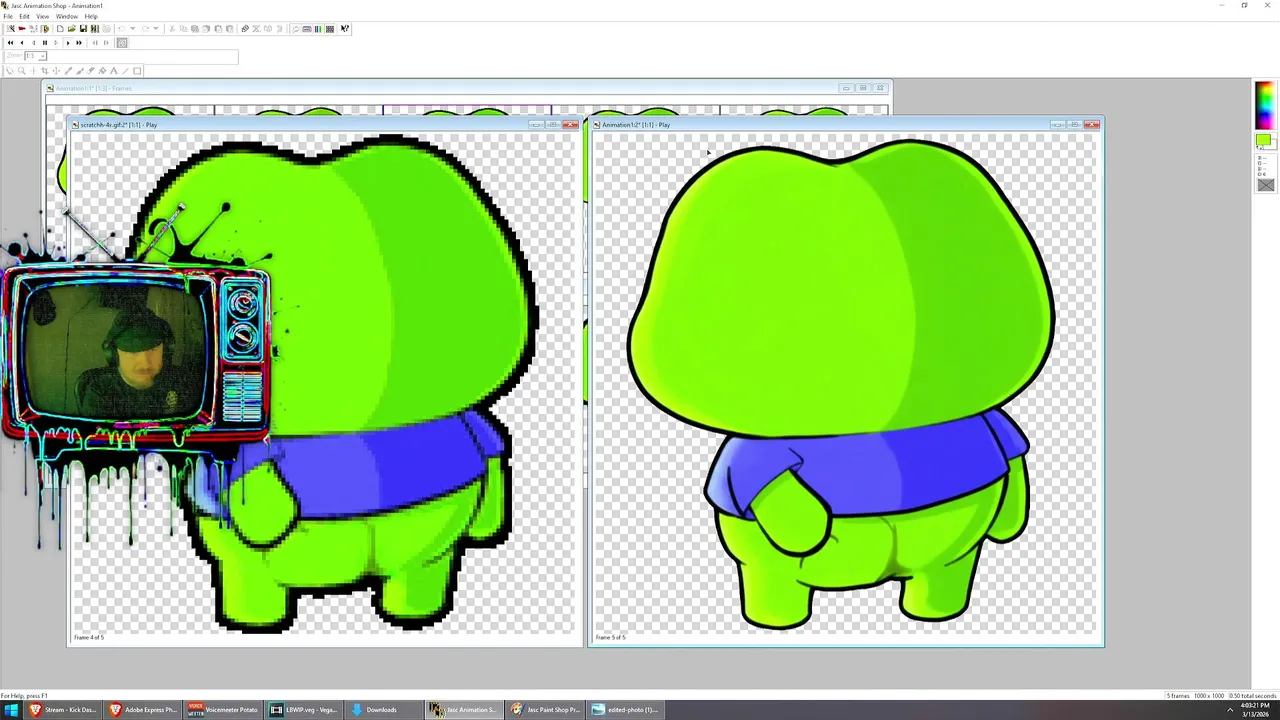The width and height of the screenshot is (1280, 720).
Task: Click Export Frames to Paint Shop Pro icon
Action: click(x=45, y=29)
